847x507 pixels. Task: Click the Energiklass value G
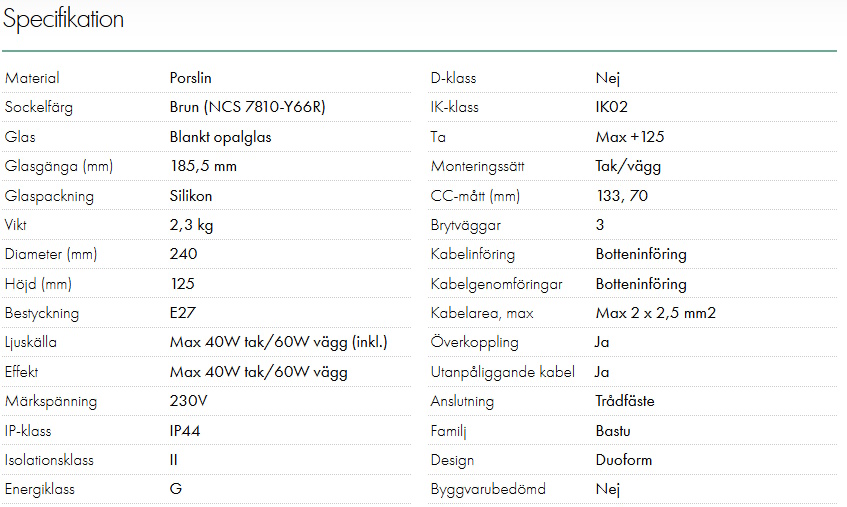point(176,489)
